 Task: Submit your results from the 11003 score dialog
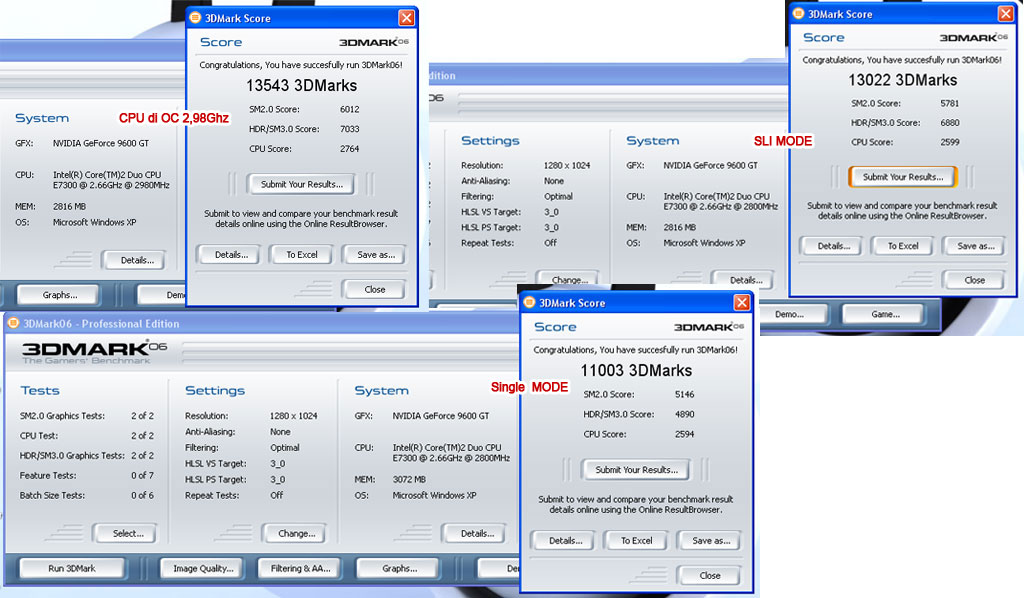636,469
